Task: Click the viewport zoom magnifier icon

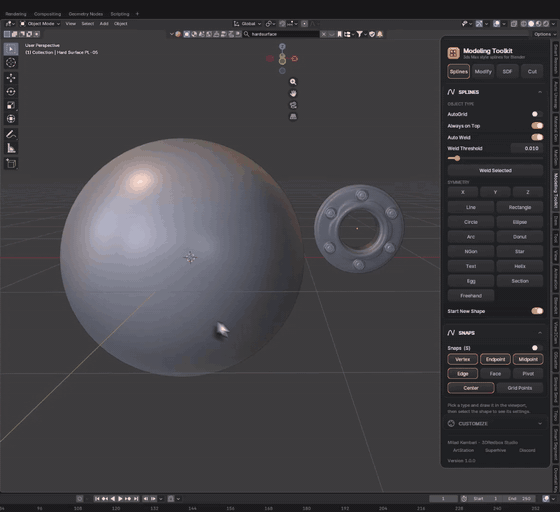Action: [x=293, y=82]
